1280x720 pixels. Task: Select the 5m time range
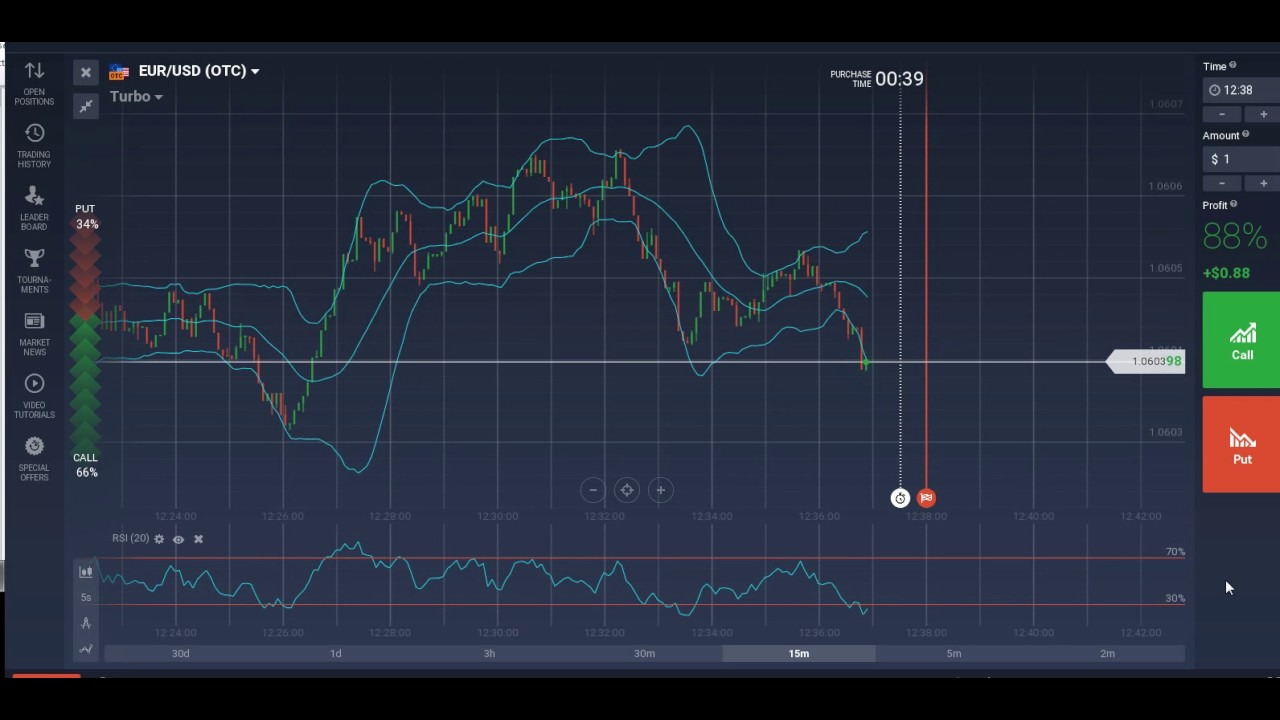click(954, 653)
